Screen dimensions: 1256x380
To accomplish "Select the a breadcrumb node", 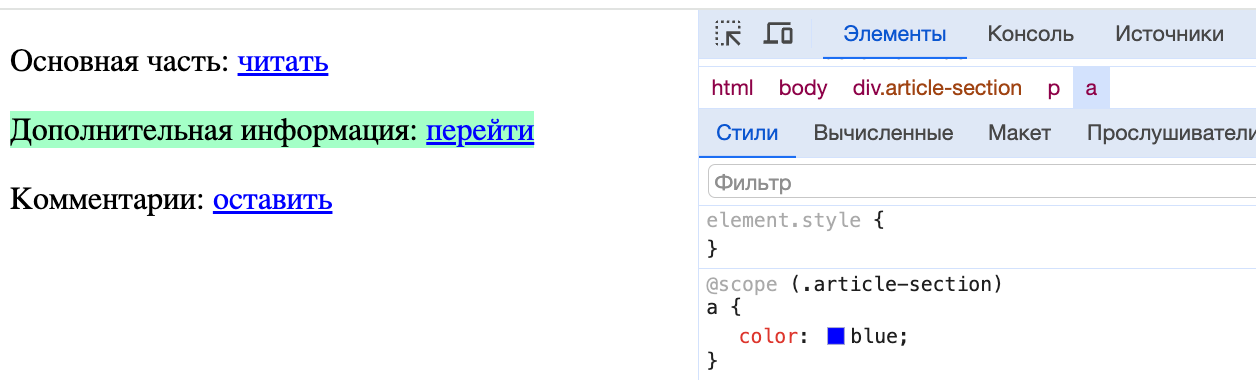I will coord(1091,88).
